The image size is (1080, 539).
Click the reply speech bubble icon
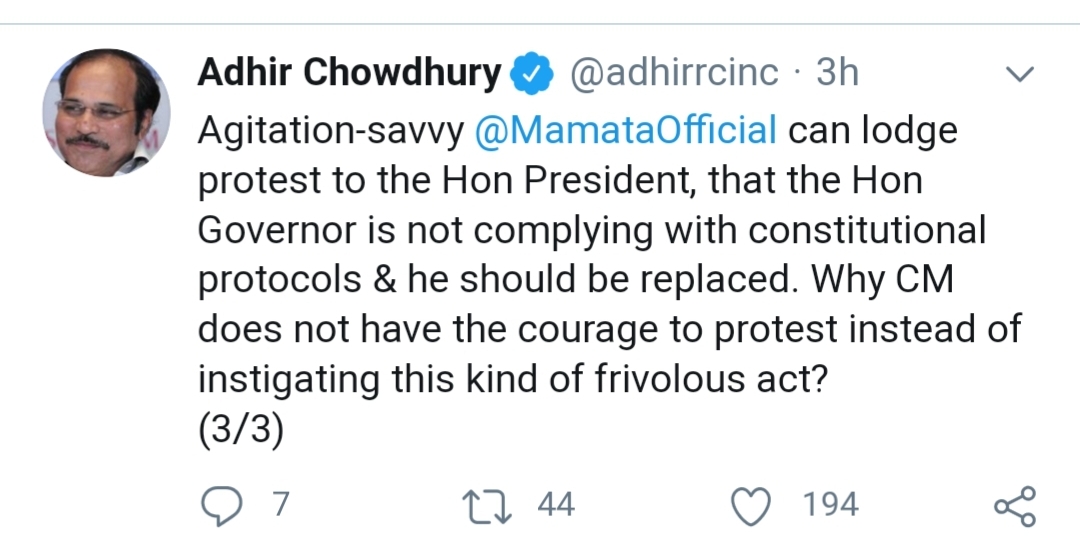pyautogui.click(x=221, y=506)
